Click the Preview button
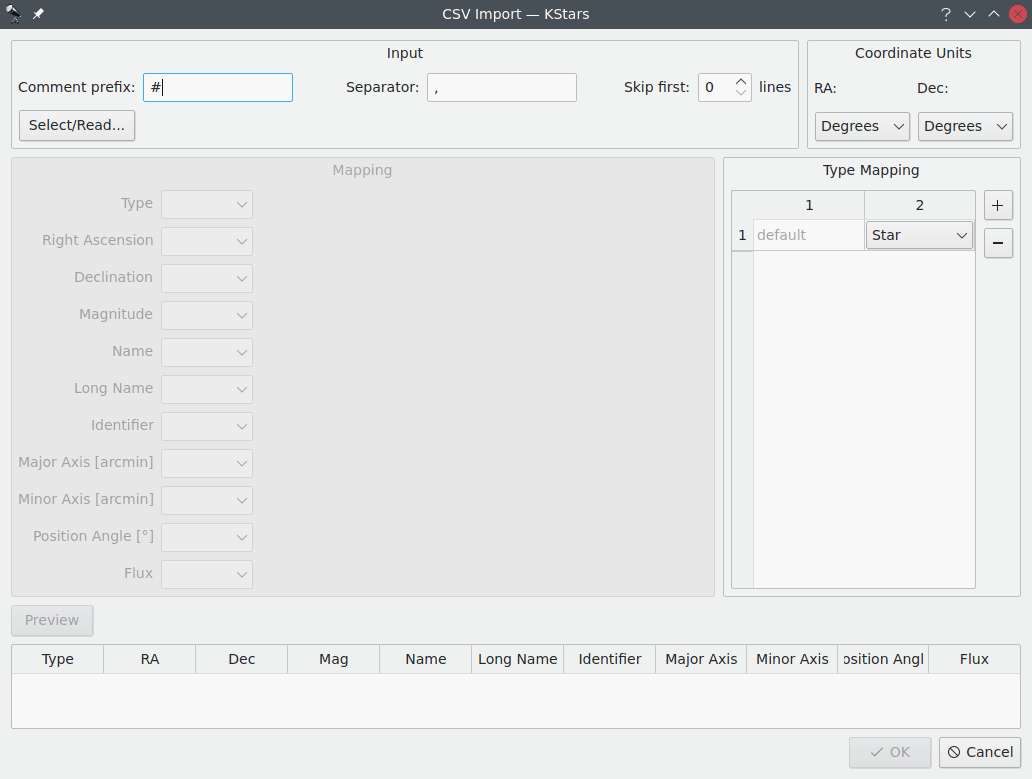 click(x=52, y=620)
